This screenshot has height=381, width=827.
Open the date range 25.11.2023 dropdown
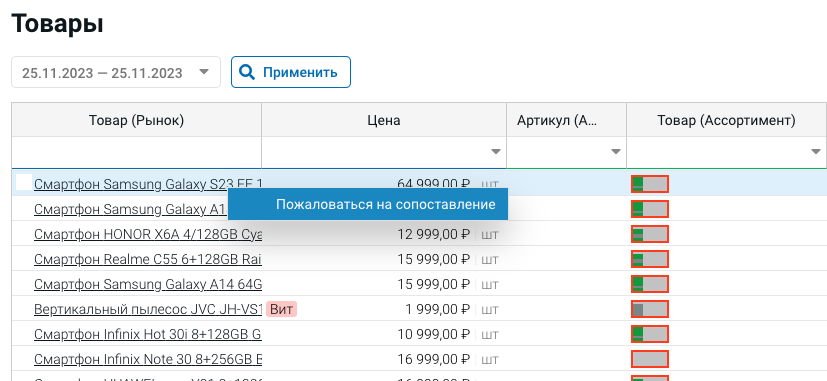(116, 72)
